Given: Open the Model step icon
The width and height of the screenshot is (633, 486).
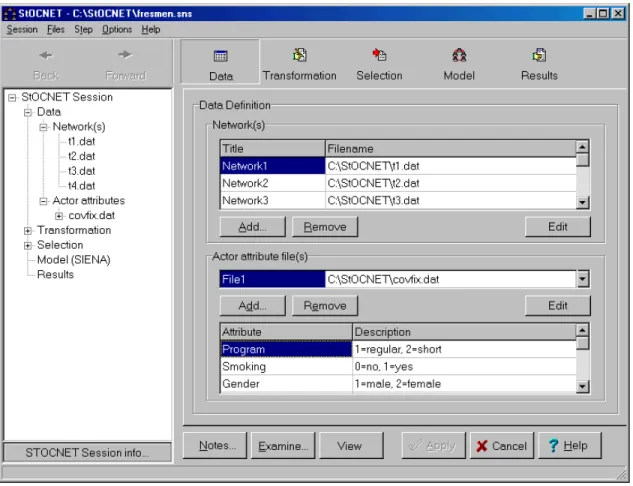Looking at the screenshot, I should click(459, 55).
